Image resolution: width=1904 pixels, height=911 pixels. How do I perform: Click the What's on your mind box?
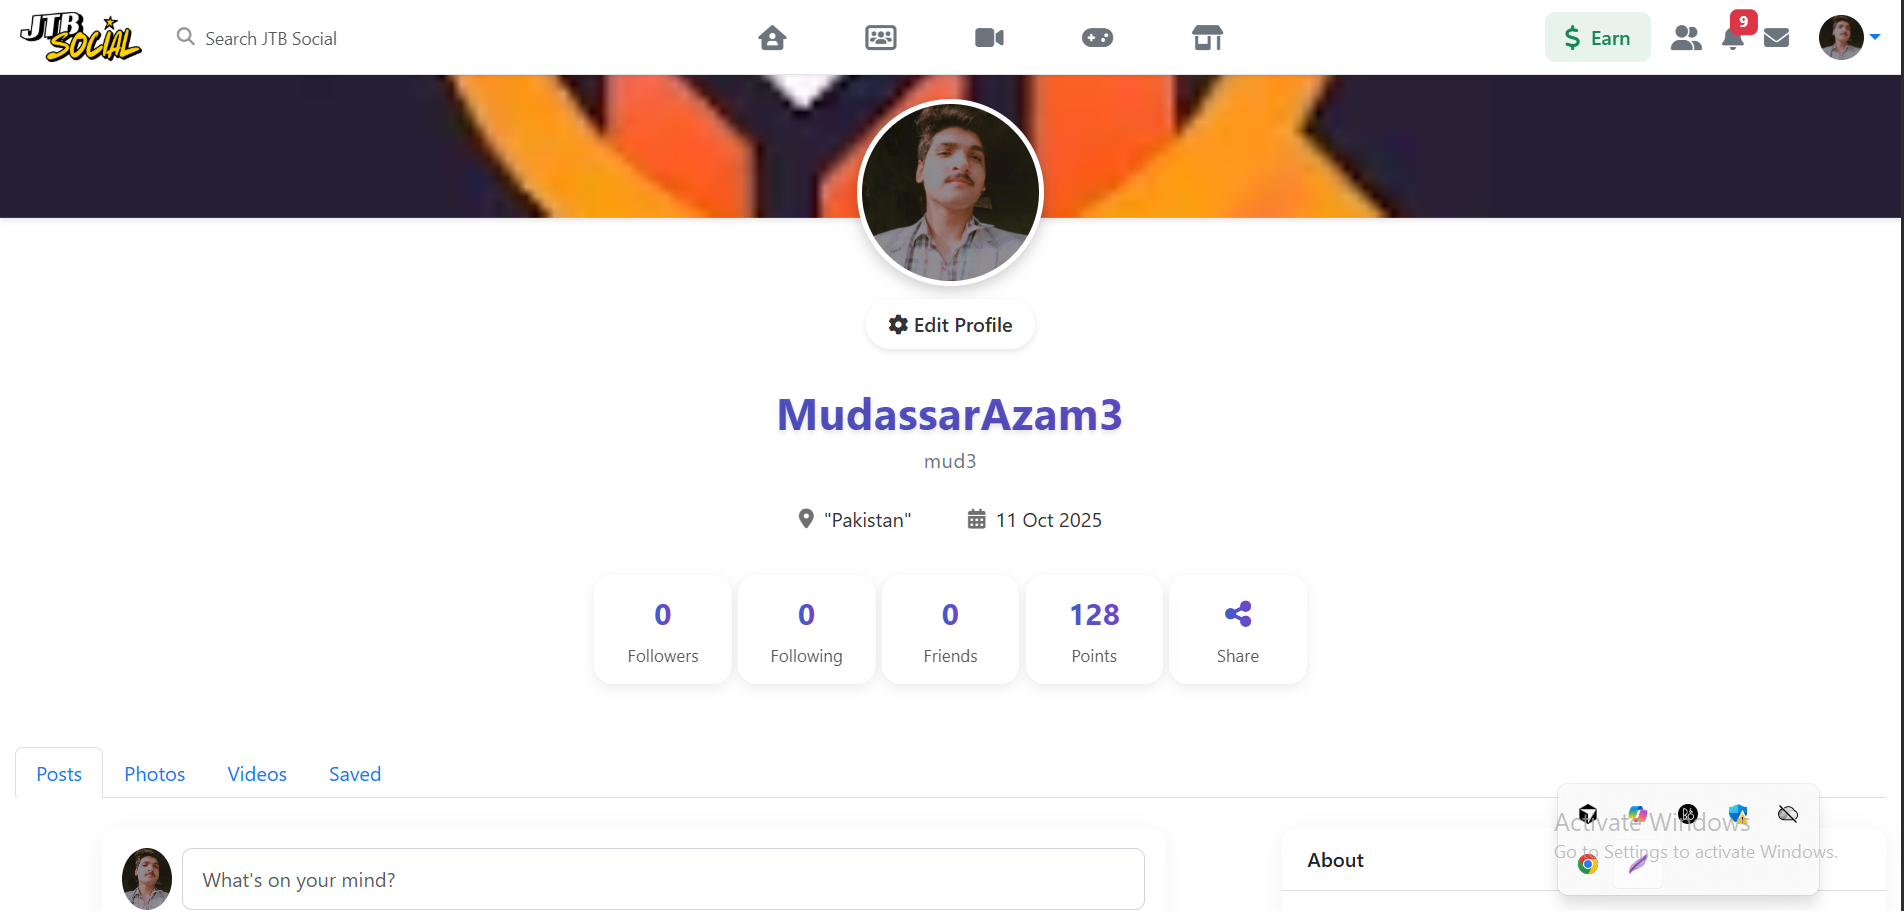pyautogui.click(x=663, y=879)
